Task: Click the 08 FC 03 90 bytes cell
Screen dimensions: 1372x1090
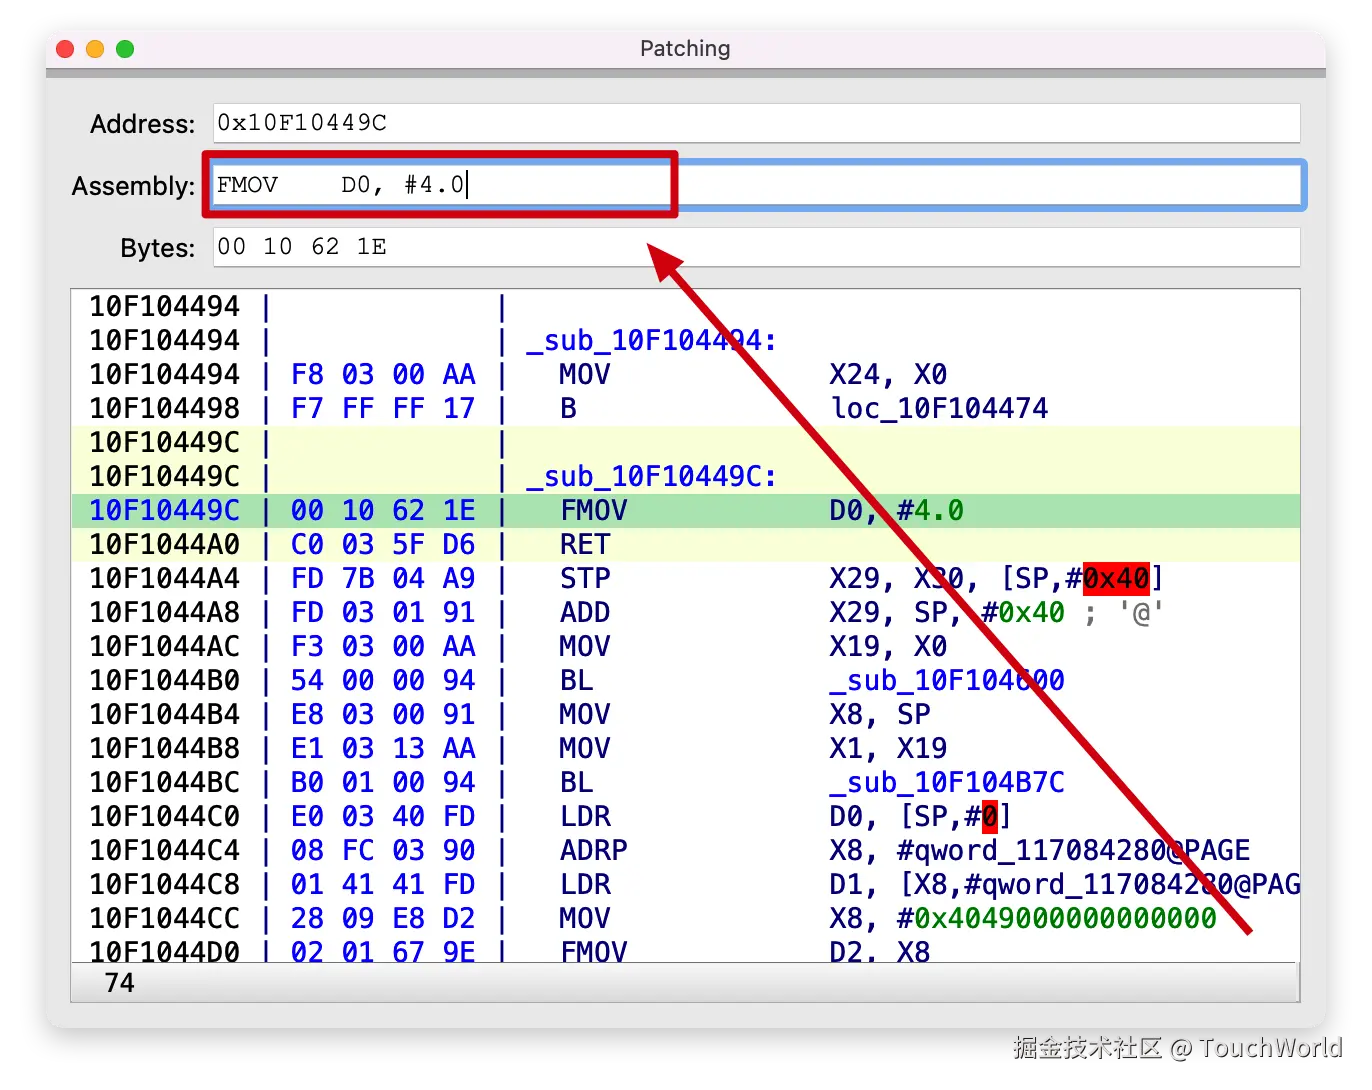Action: point(383,850)
